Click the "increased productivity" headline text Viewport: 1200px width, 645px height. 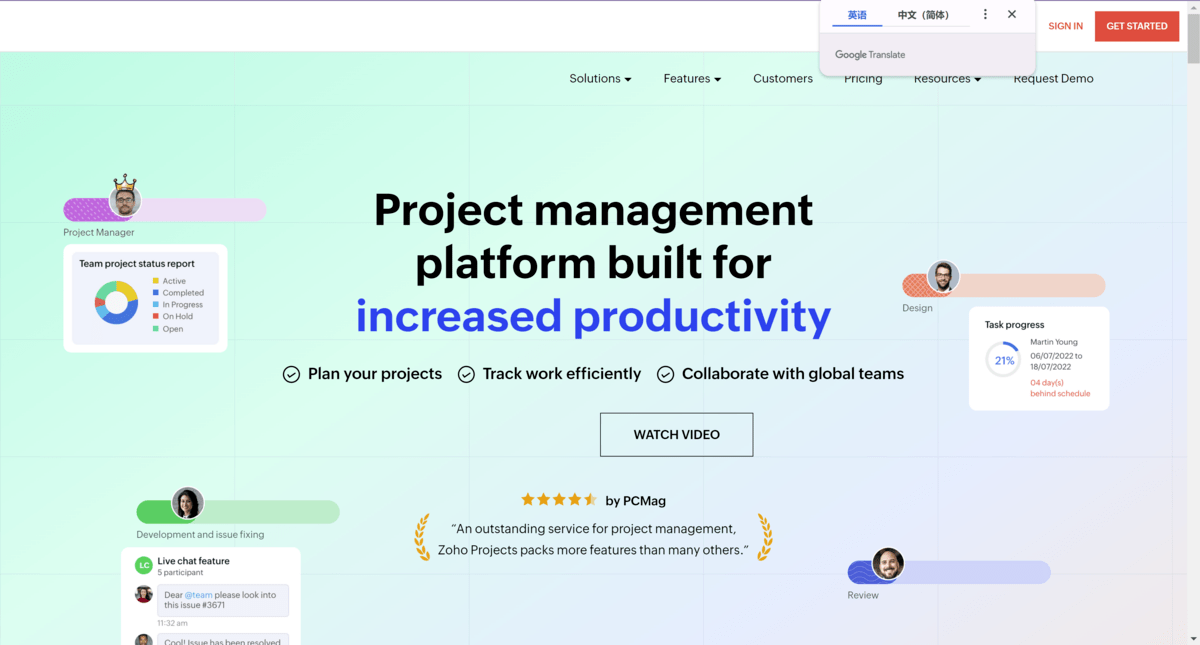(593, 316)
